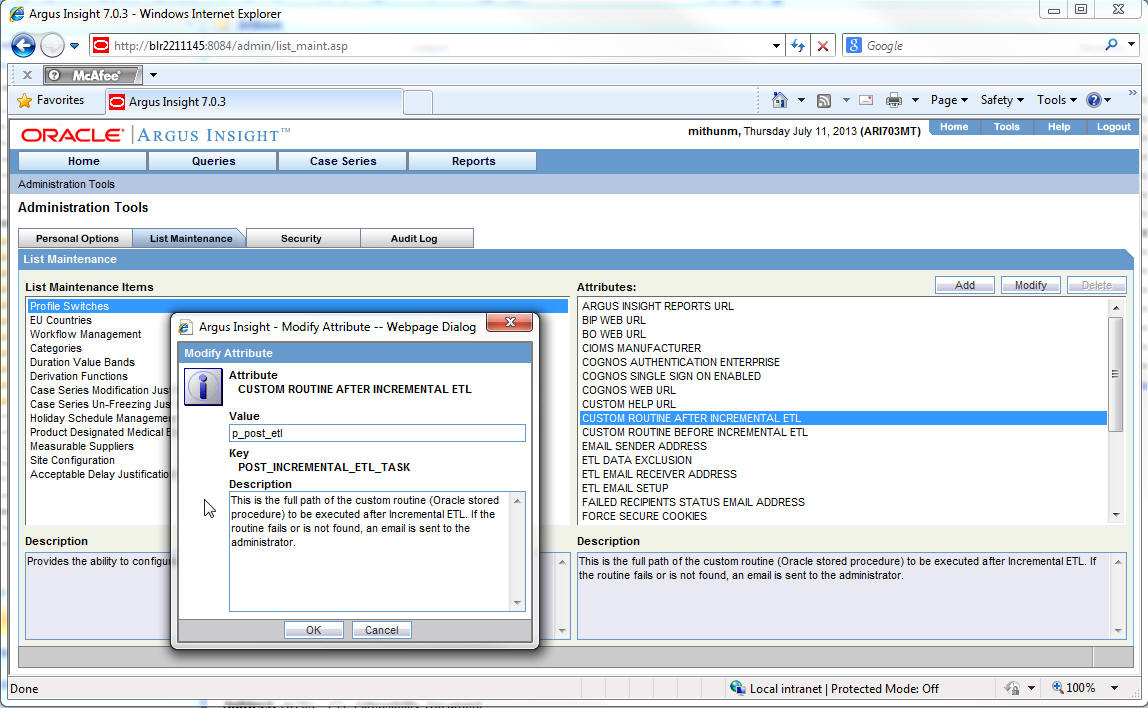Click OK in Modify Attribute dialog
Screen dimensions: 1148x708
click(x=313, y=630)
